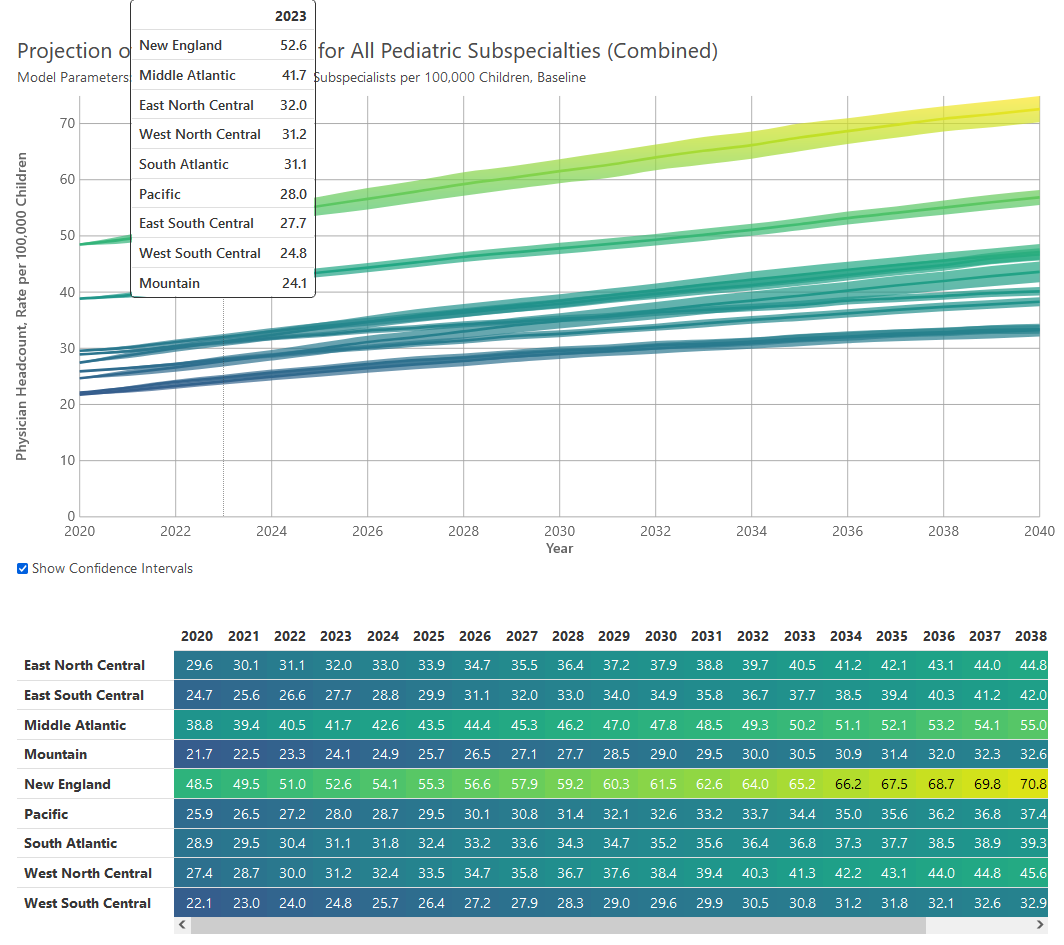The height and width of the screenshot is (945, 1064).
Task: Click the East North Central 2026 cell 34.7
Action: pos(477,666)
